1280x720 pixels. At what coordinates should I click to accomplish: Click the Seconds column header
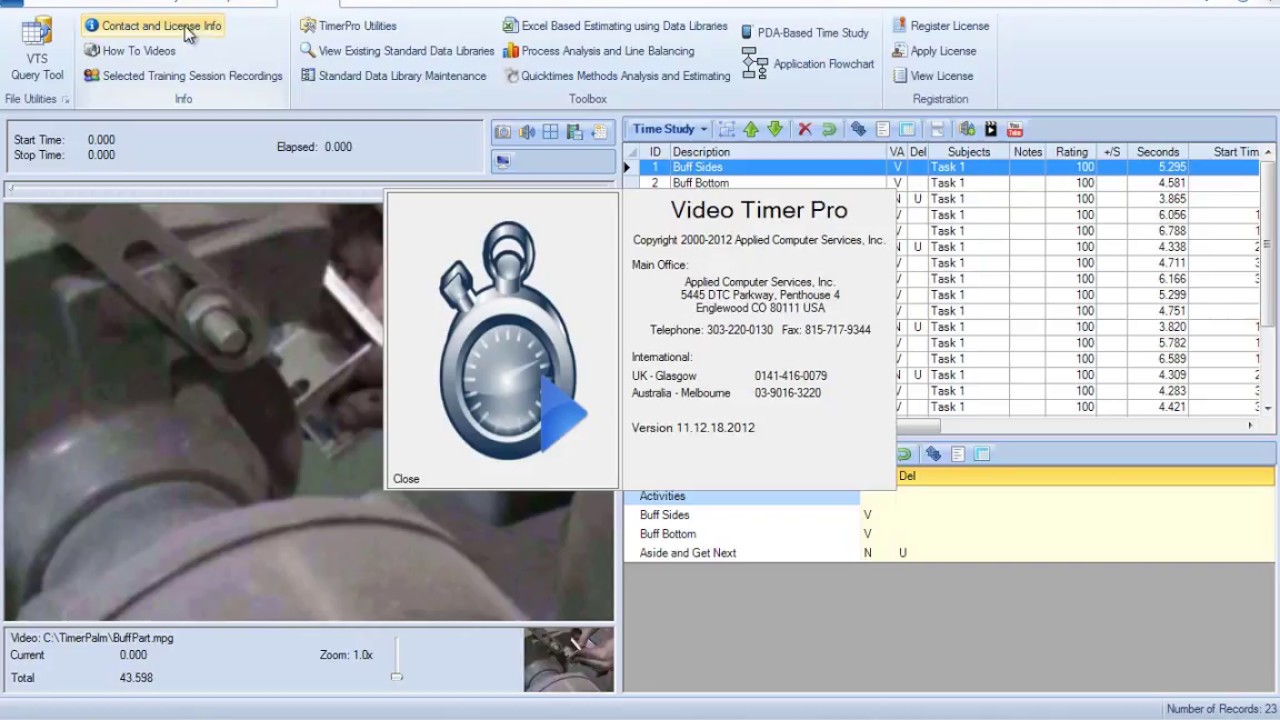click(x=1157, y=152)
